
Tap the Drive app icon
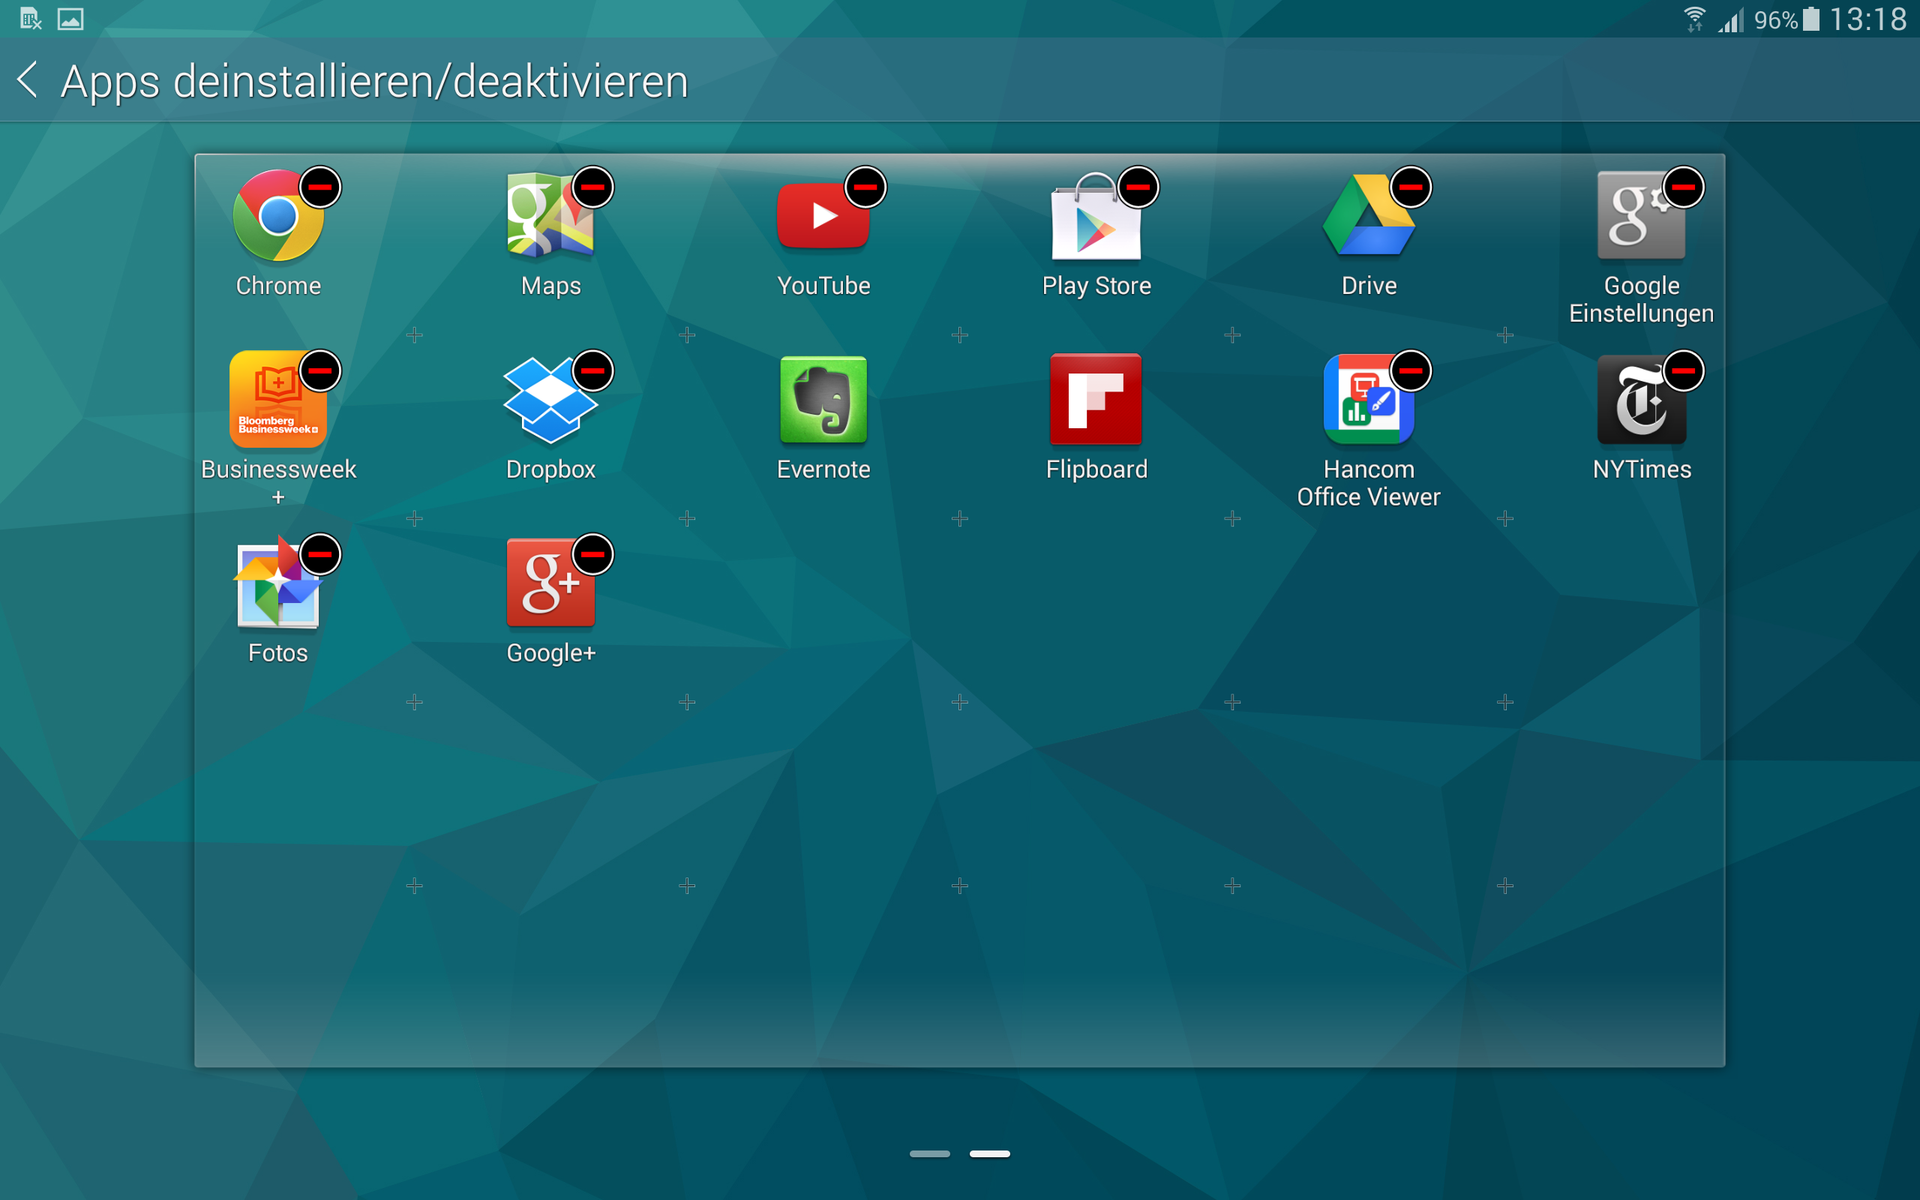click(1368, 216)
